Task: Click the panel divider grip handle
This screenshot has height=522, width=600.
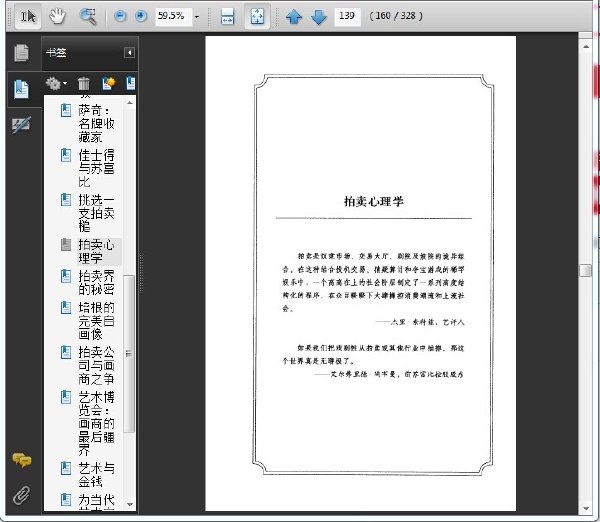Action: (141, 273)
